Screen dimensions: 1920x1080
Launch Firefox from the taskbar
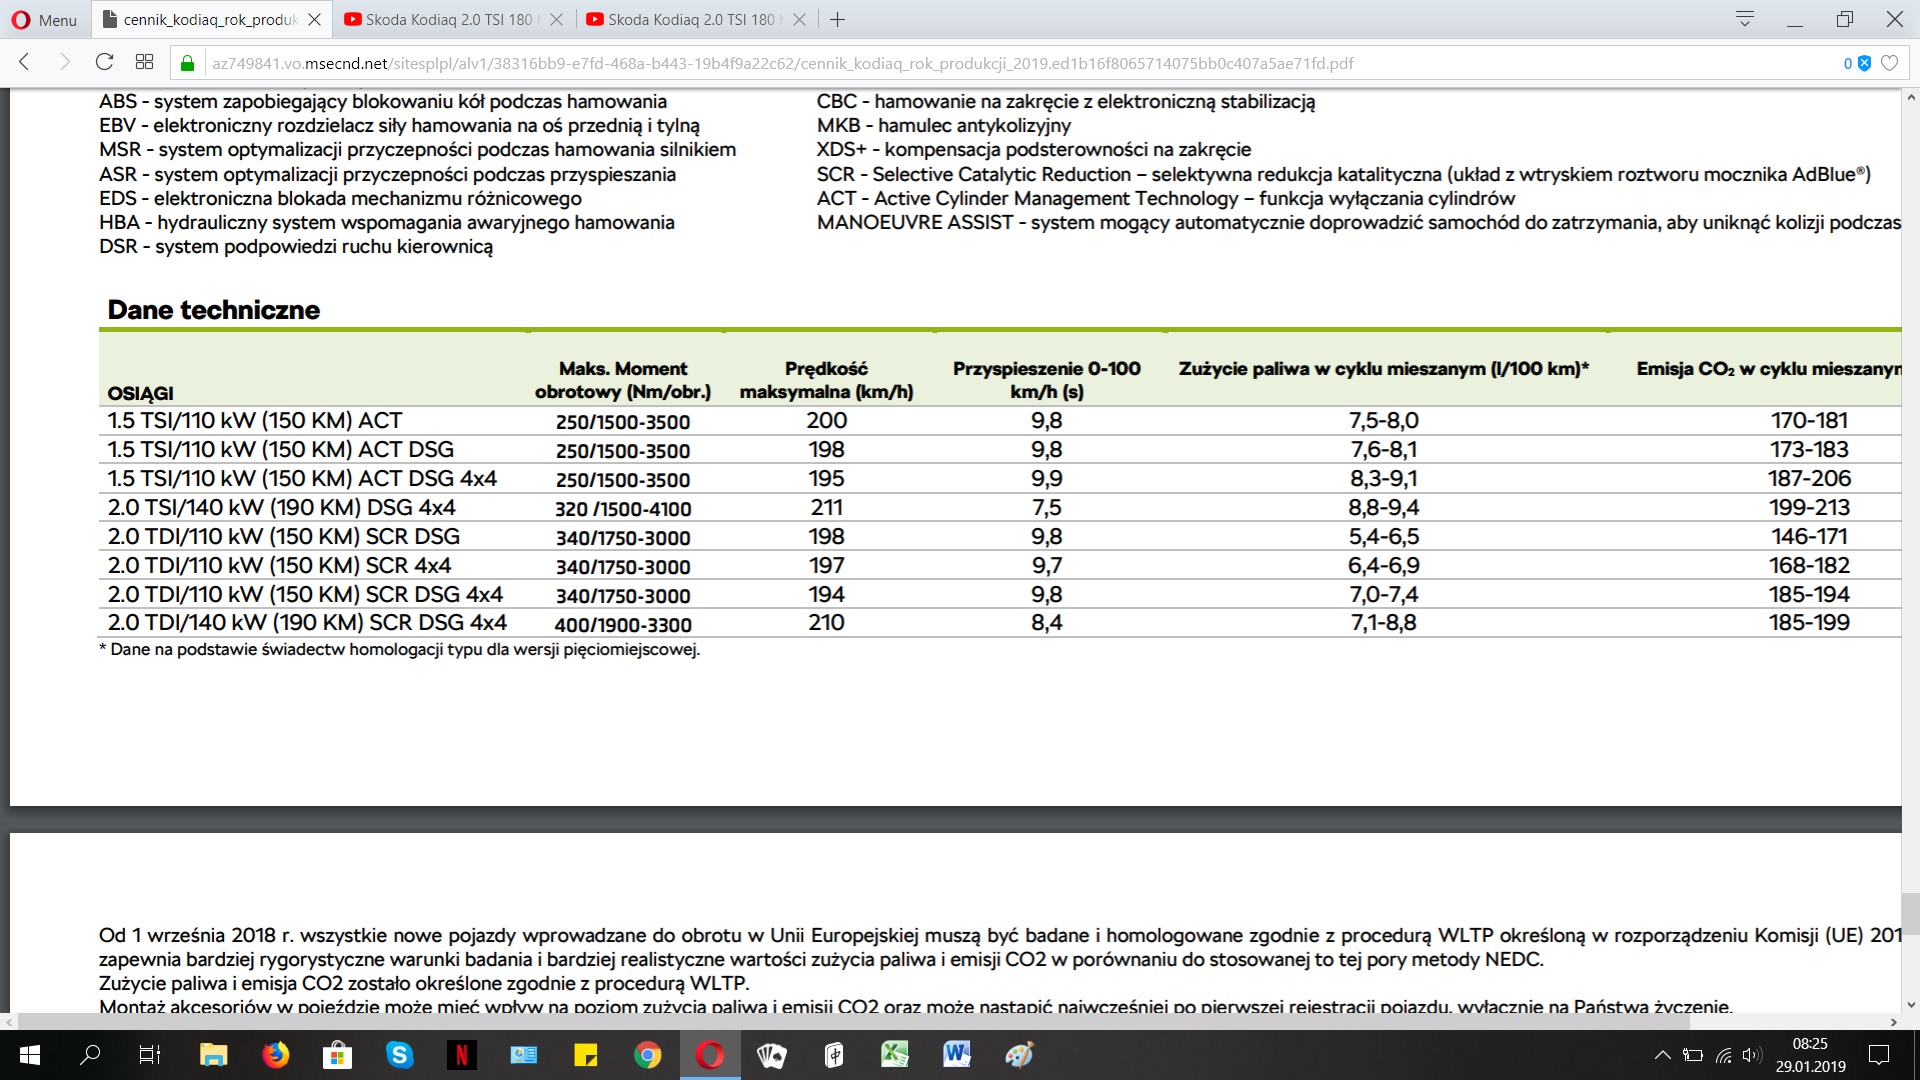point(275,1055)
